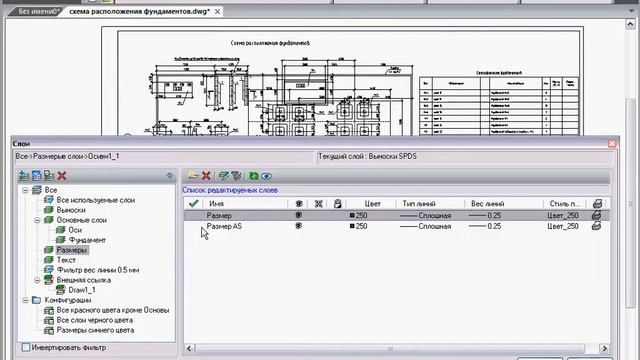Select the Выноски filter in tree
This screenshot has height=360, width=640.
[x=71, y=210]
